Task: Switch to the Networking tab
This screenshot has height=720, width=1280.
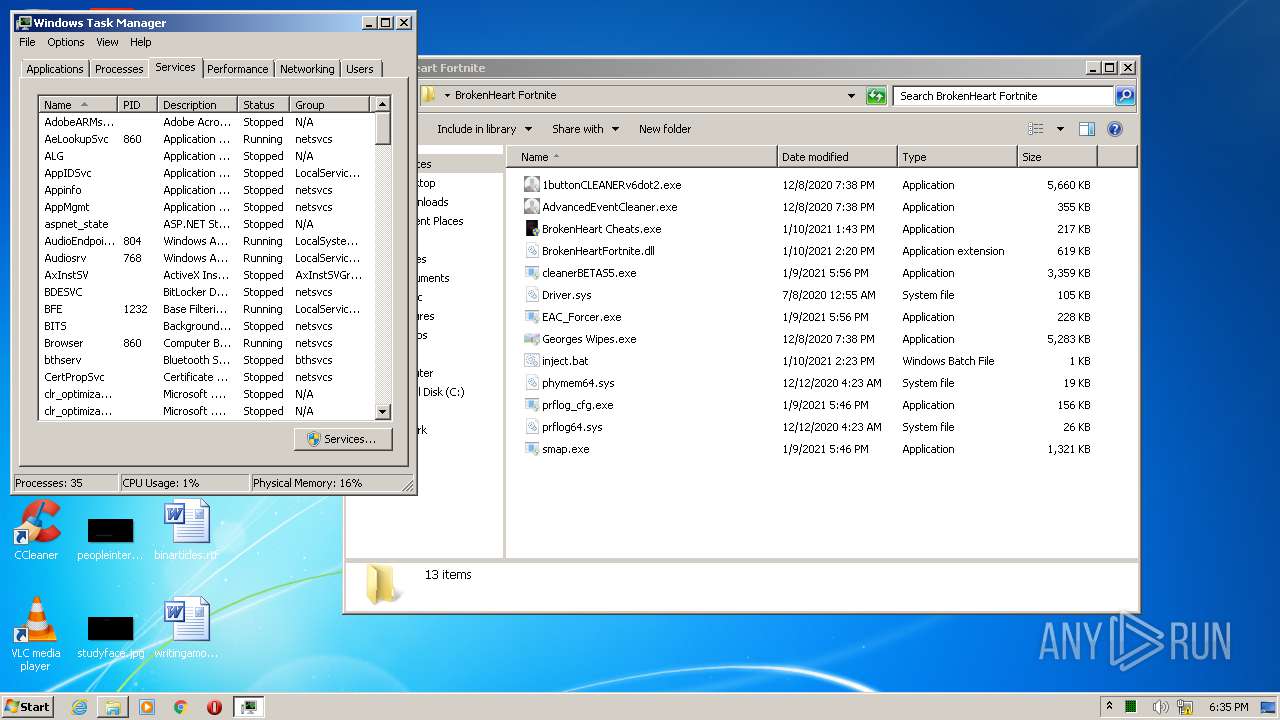Action: pyautogui.click(x=307, y=69)
